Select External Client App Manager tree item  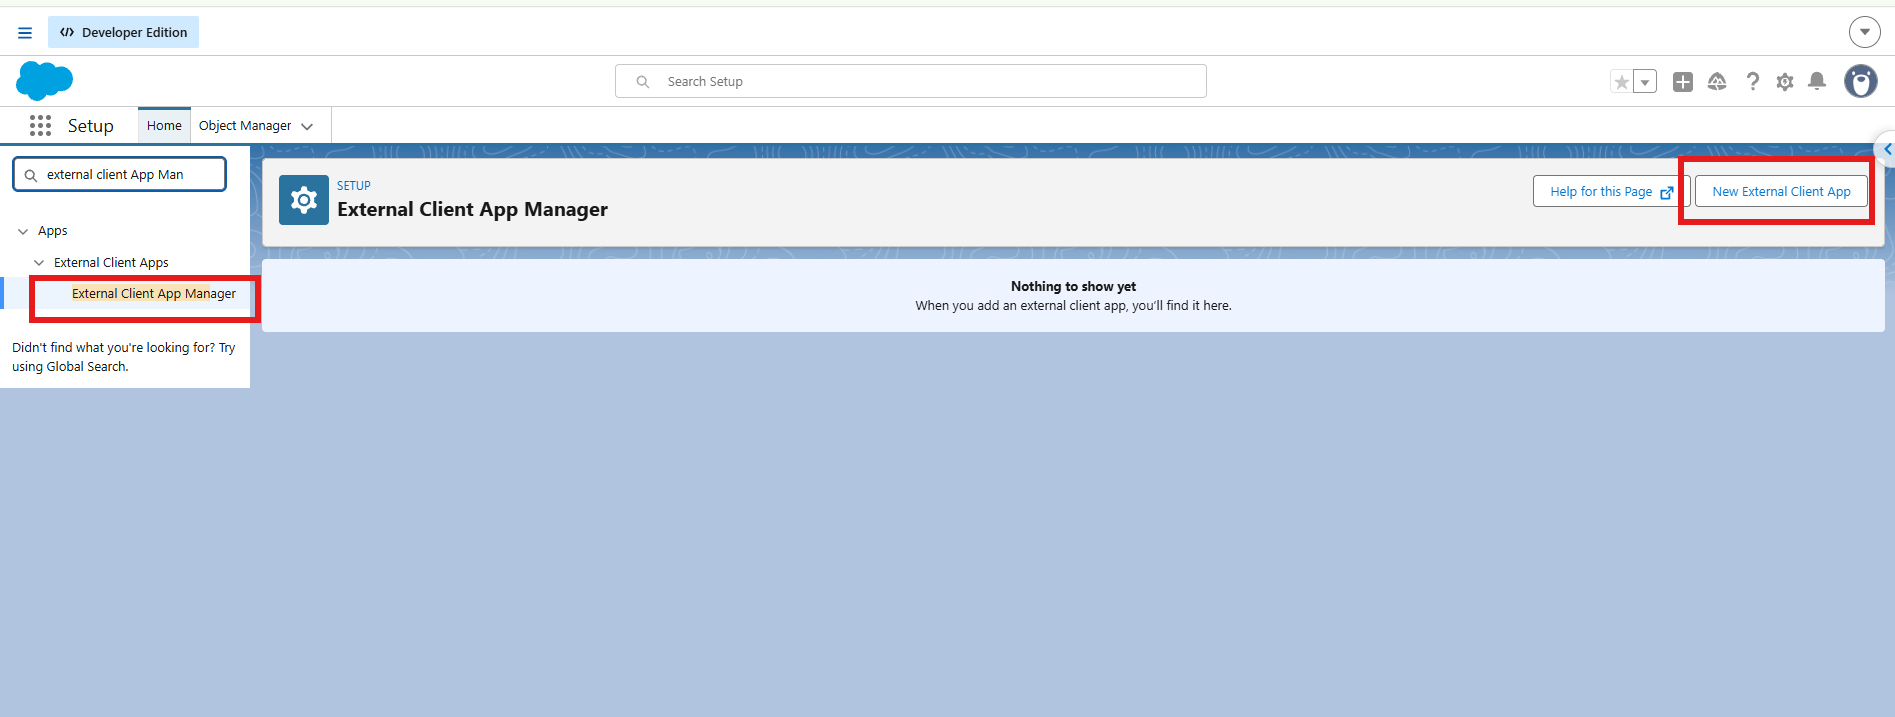tap(154, 294)
